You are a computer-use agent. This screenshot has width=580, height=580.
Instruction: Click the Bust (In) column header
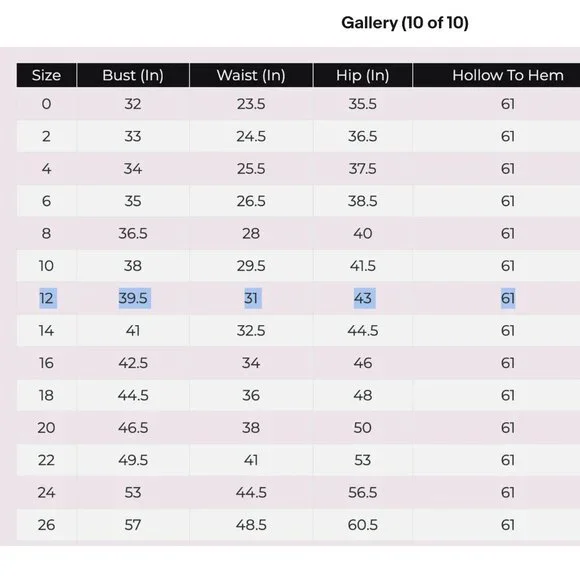[x=133, y=75]
